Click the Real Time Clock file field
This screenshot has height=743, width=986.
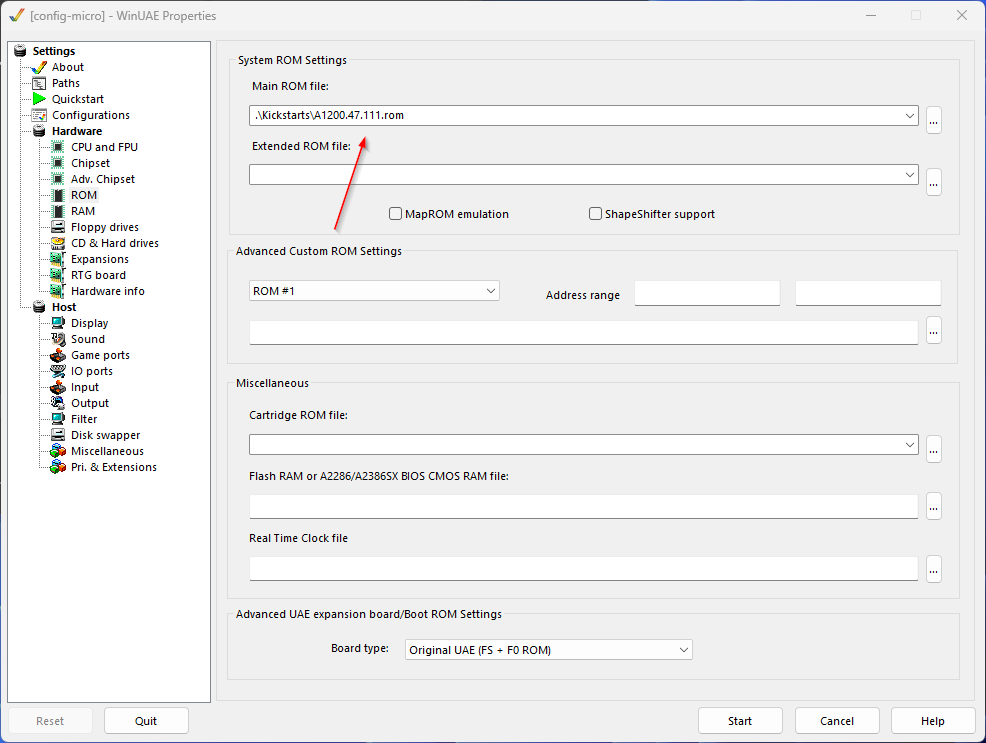tap(584, 568)
